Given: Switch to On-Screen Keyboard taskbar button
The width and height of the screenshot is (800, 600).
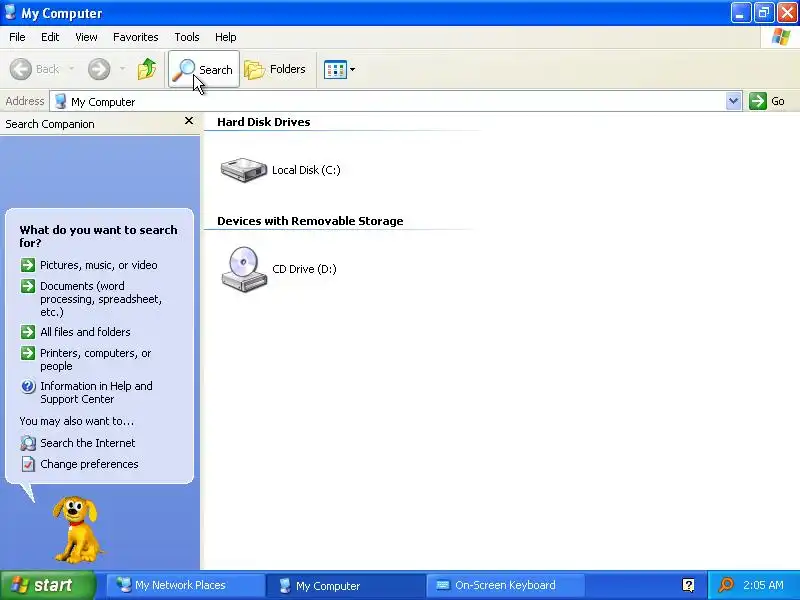Looking at the screenshot, I should [505, 585].
